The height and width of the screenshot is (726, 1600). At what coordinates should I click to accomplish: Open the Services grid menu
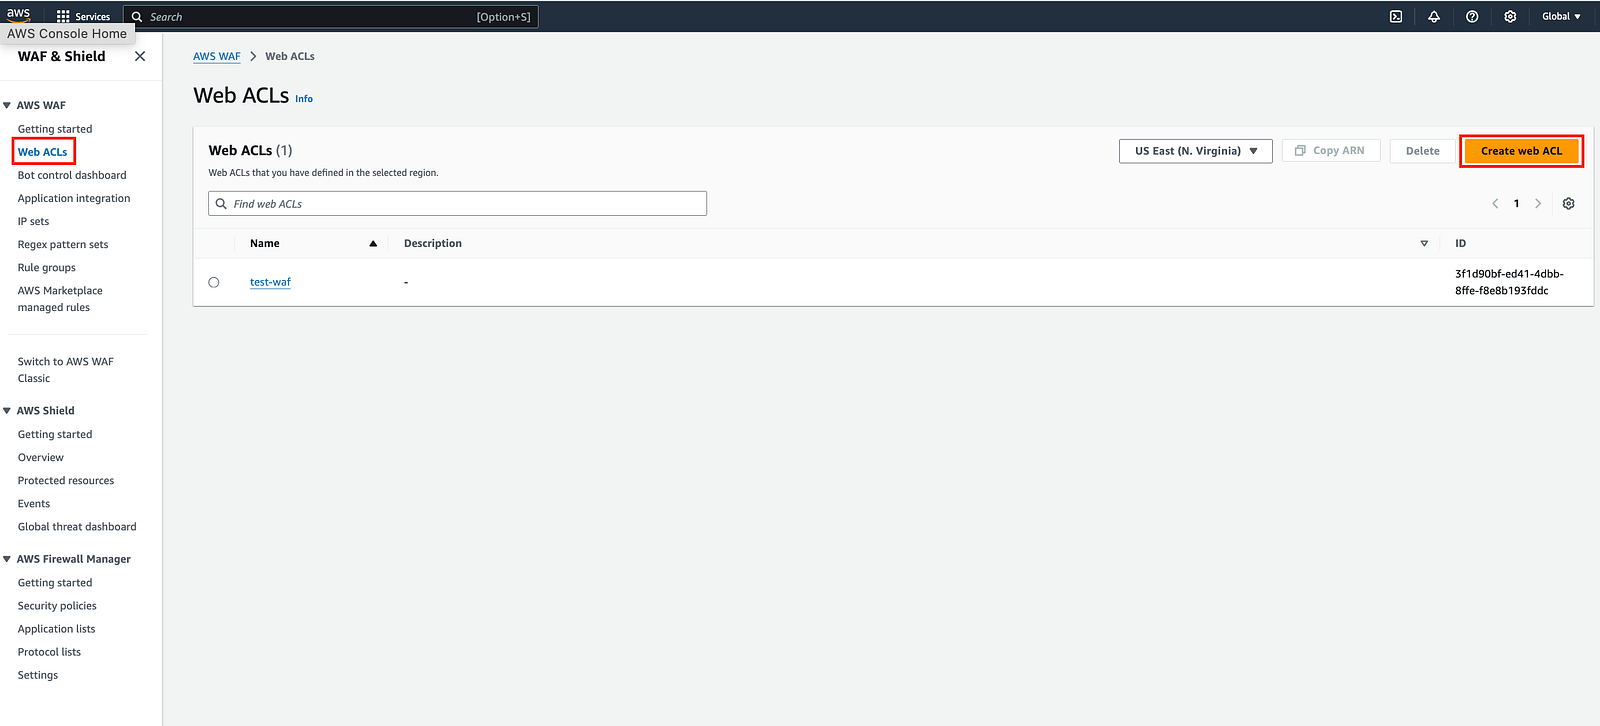point(84,17)
